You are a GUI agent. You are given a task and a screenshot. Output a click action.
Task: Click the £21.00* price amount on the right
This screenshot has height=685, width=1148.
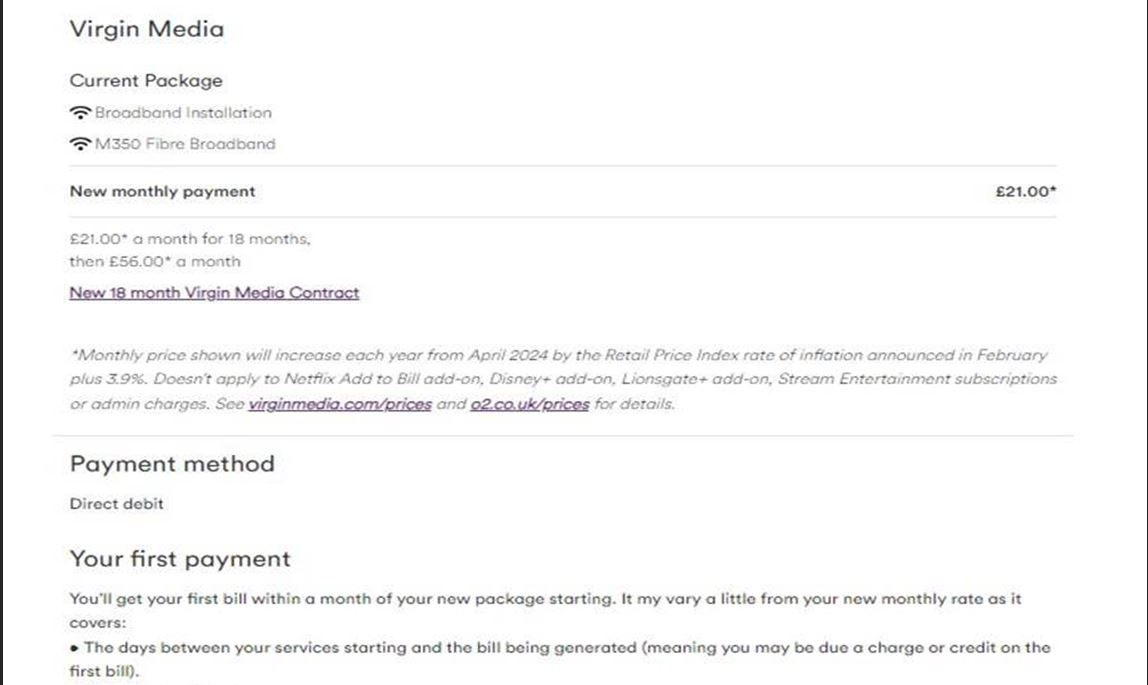coord(1026,192)
